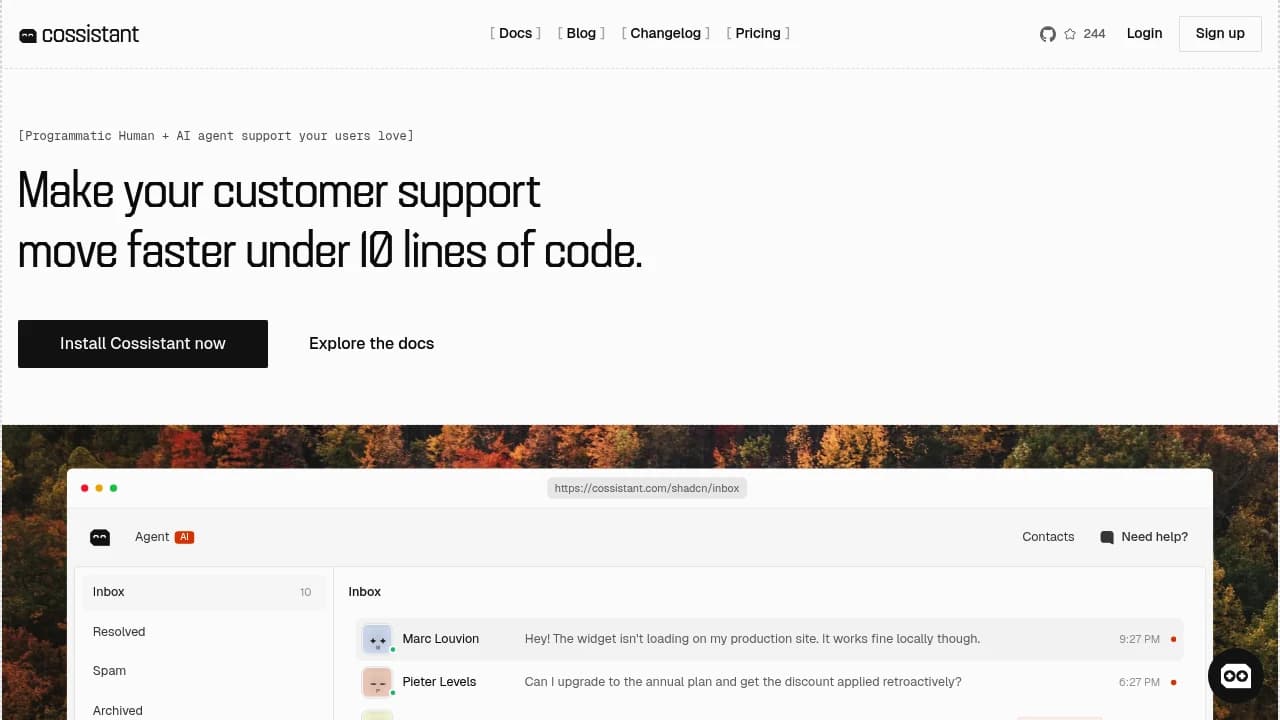Click the star icon beside 244
1280x720 pixels.
[x=1070, y=34]
